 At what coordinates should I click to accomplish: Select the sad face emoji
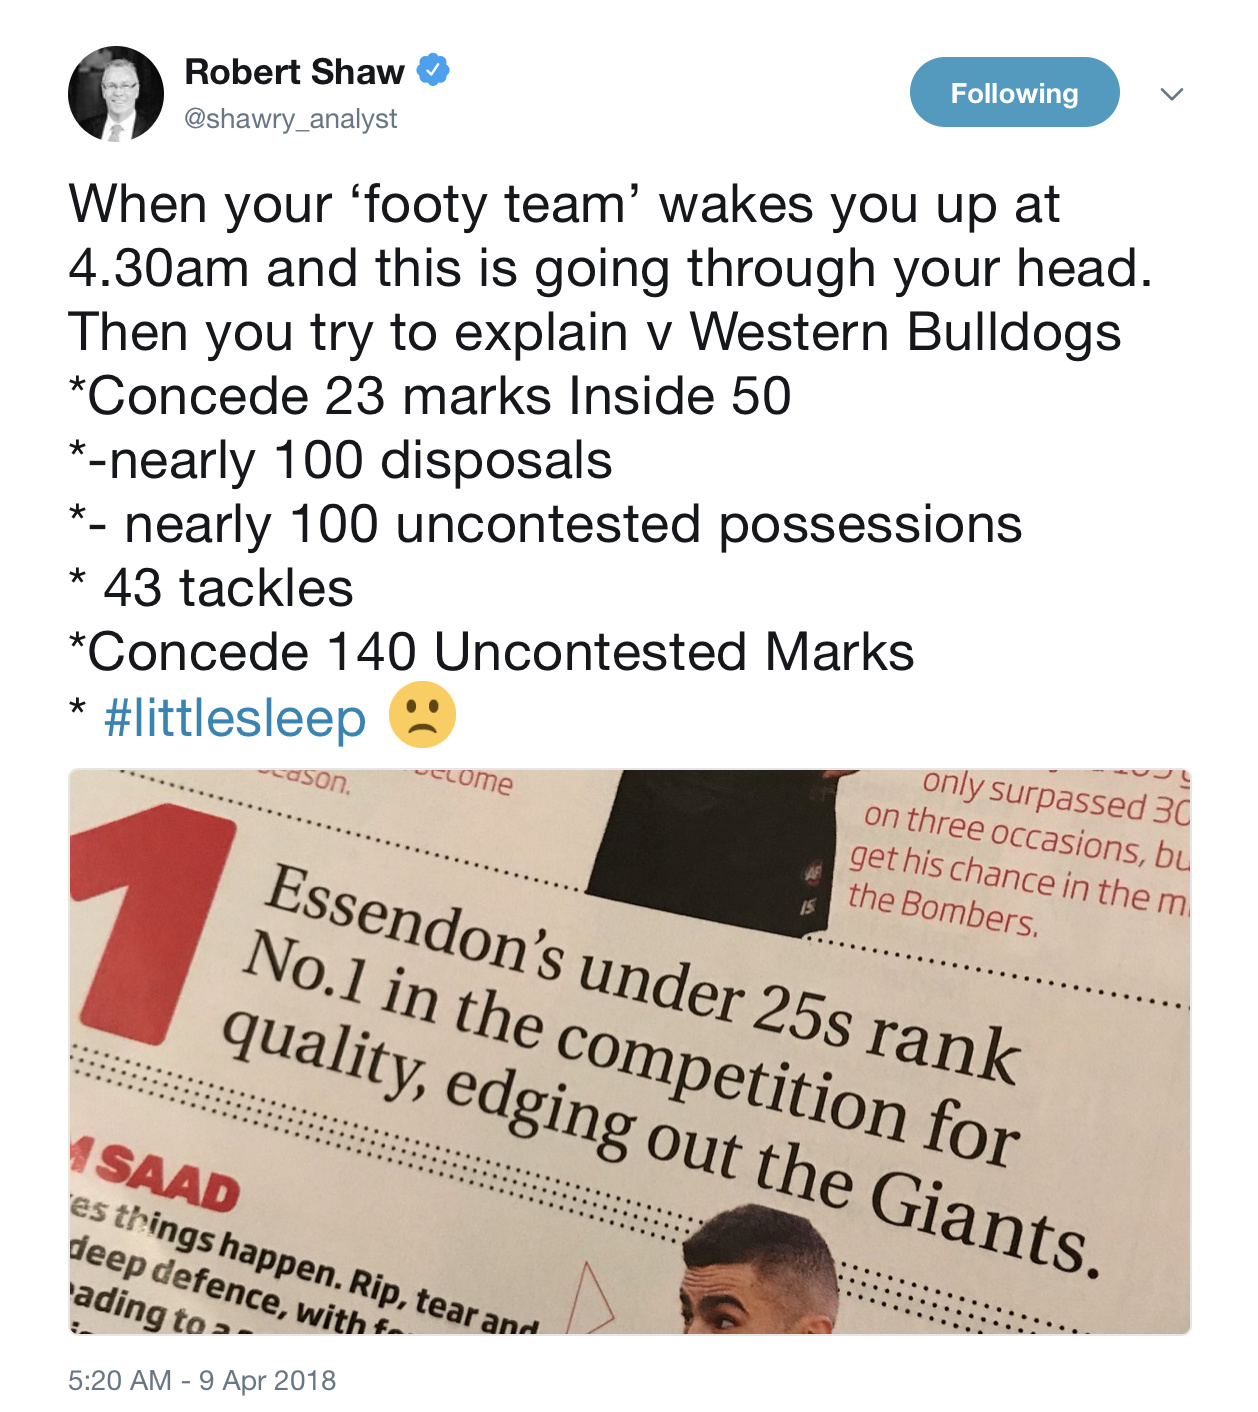[x=422, y=715]
